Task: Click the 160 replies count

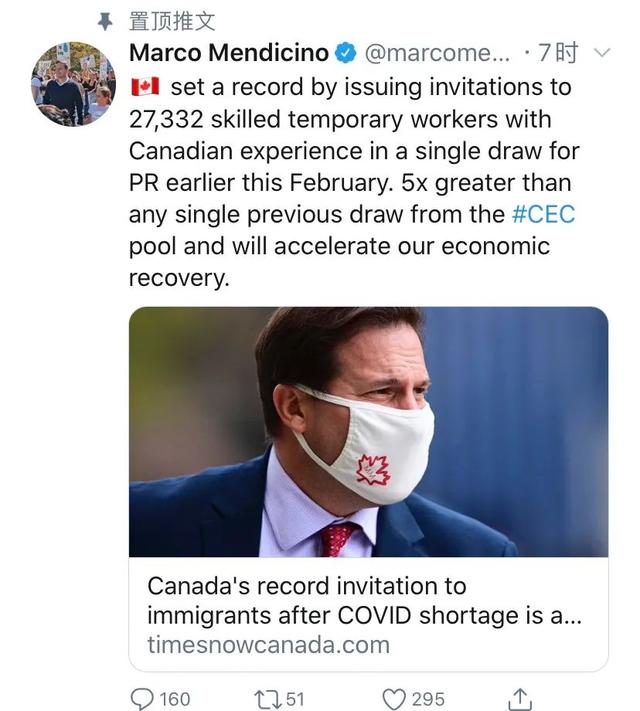Action: tap(174, 698)
